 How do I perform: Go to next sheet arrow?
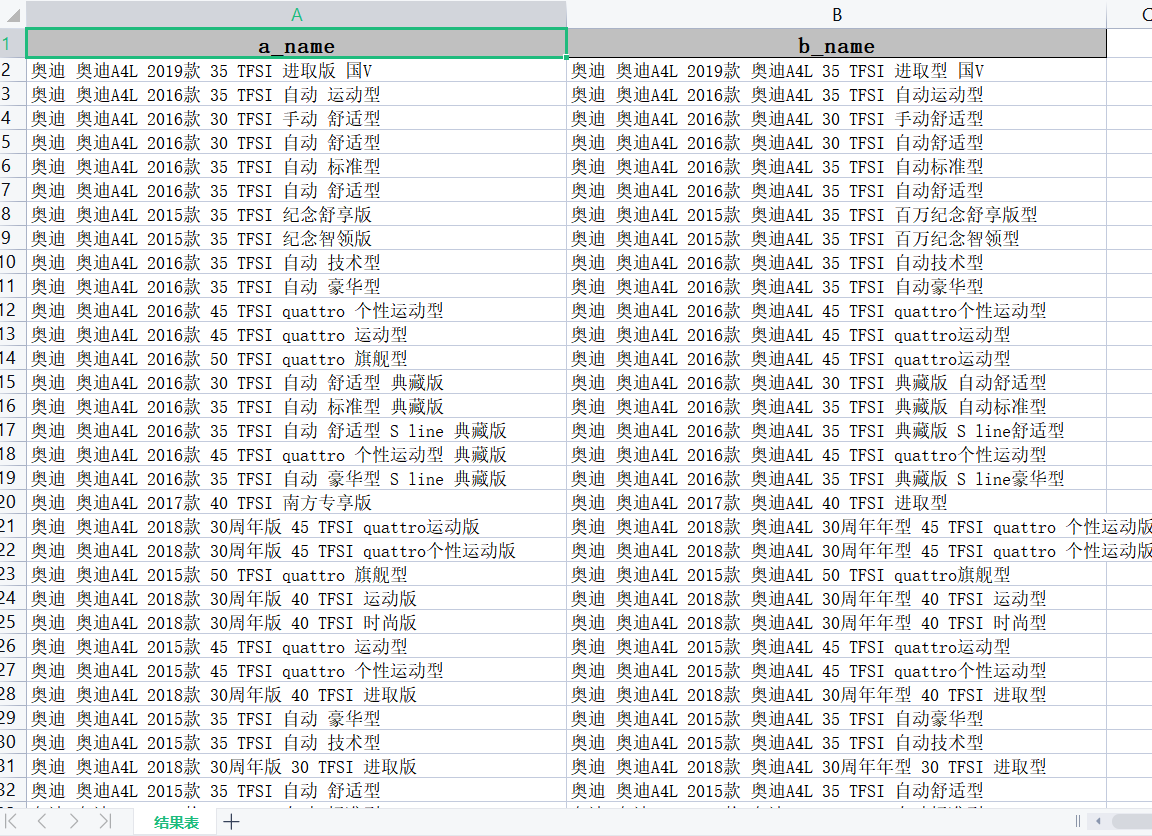[73, 821]
